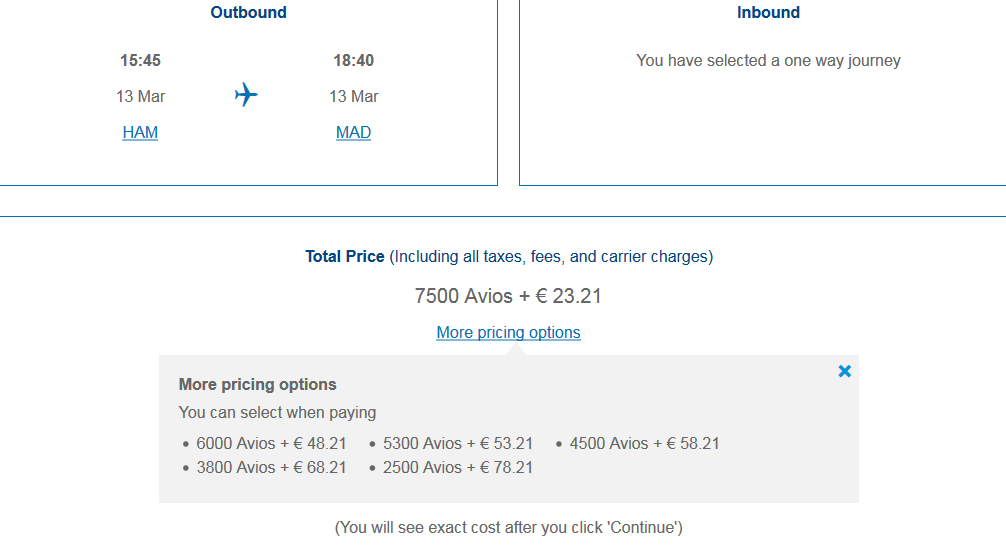Click the Total Price label
1006x552 pixels.
[345, 257]
